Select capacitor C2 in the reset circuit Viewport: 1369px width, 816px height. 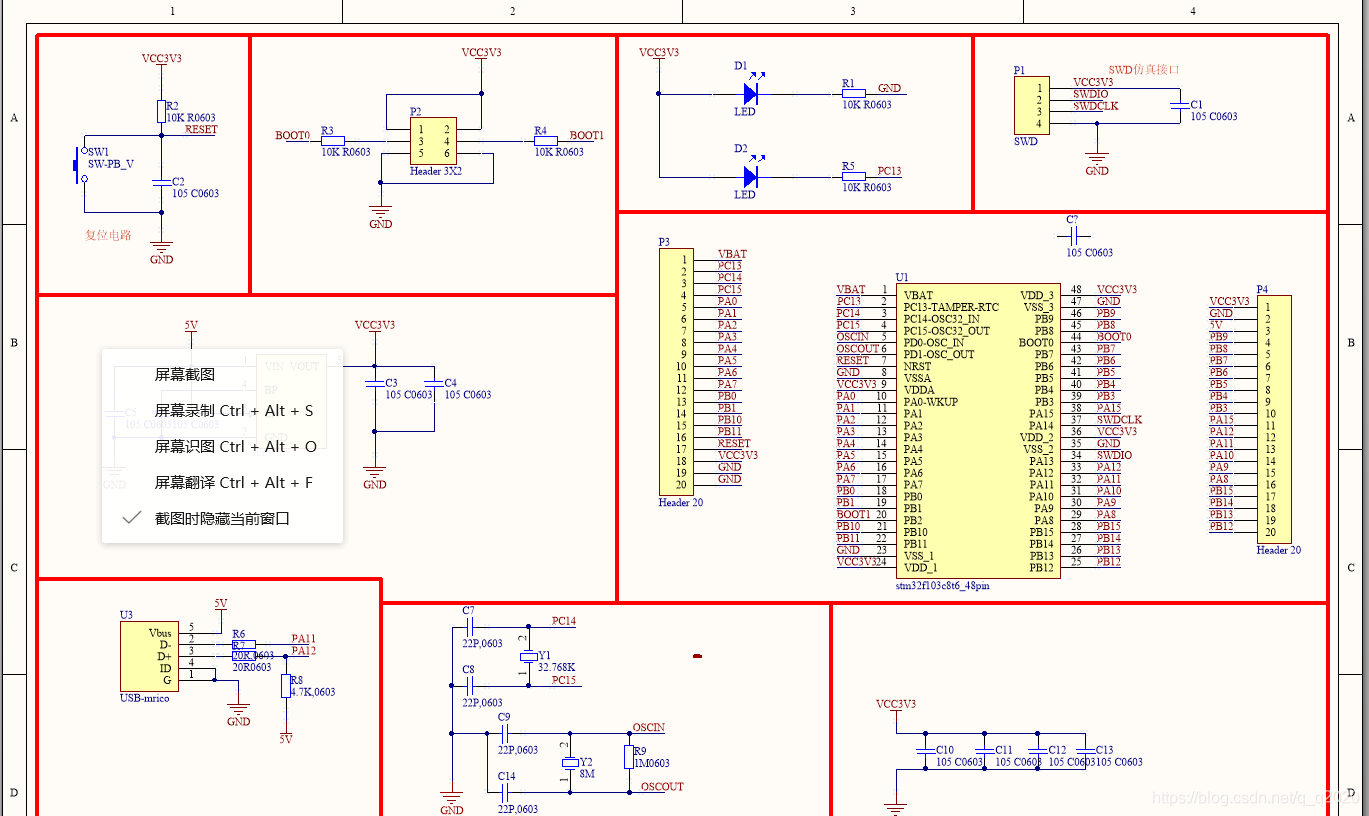pos(160,182)
